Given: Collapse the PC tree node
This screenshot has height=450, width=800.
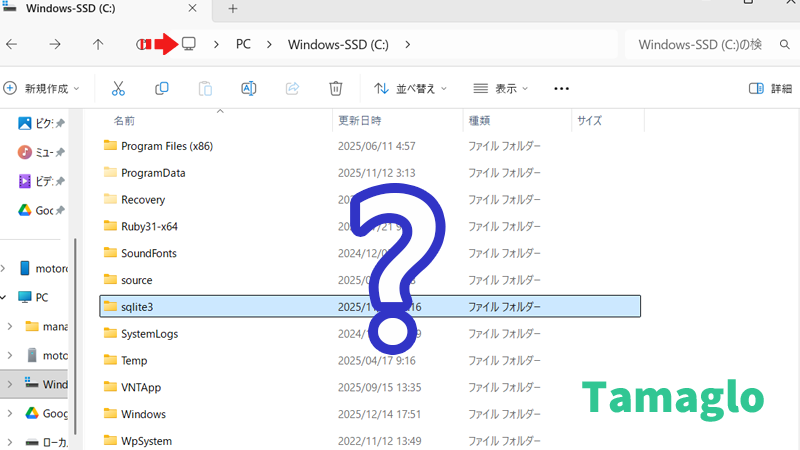Looking at the screenshot, I should [8, 297].
